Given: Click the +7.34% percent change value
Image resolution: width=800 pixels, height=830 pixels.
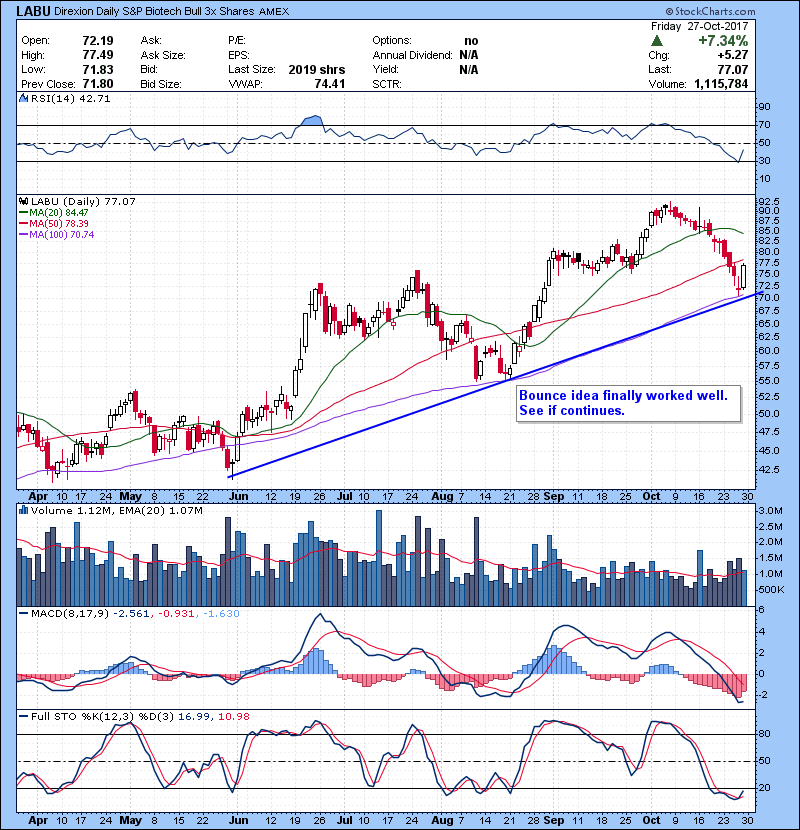Looking at the screenshot, I should coord(723,41).
